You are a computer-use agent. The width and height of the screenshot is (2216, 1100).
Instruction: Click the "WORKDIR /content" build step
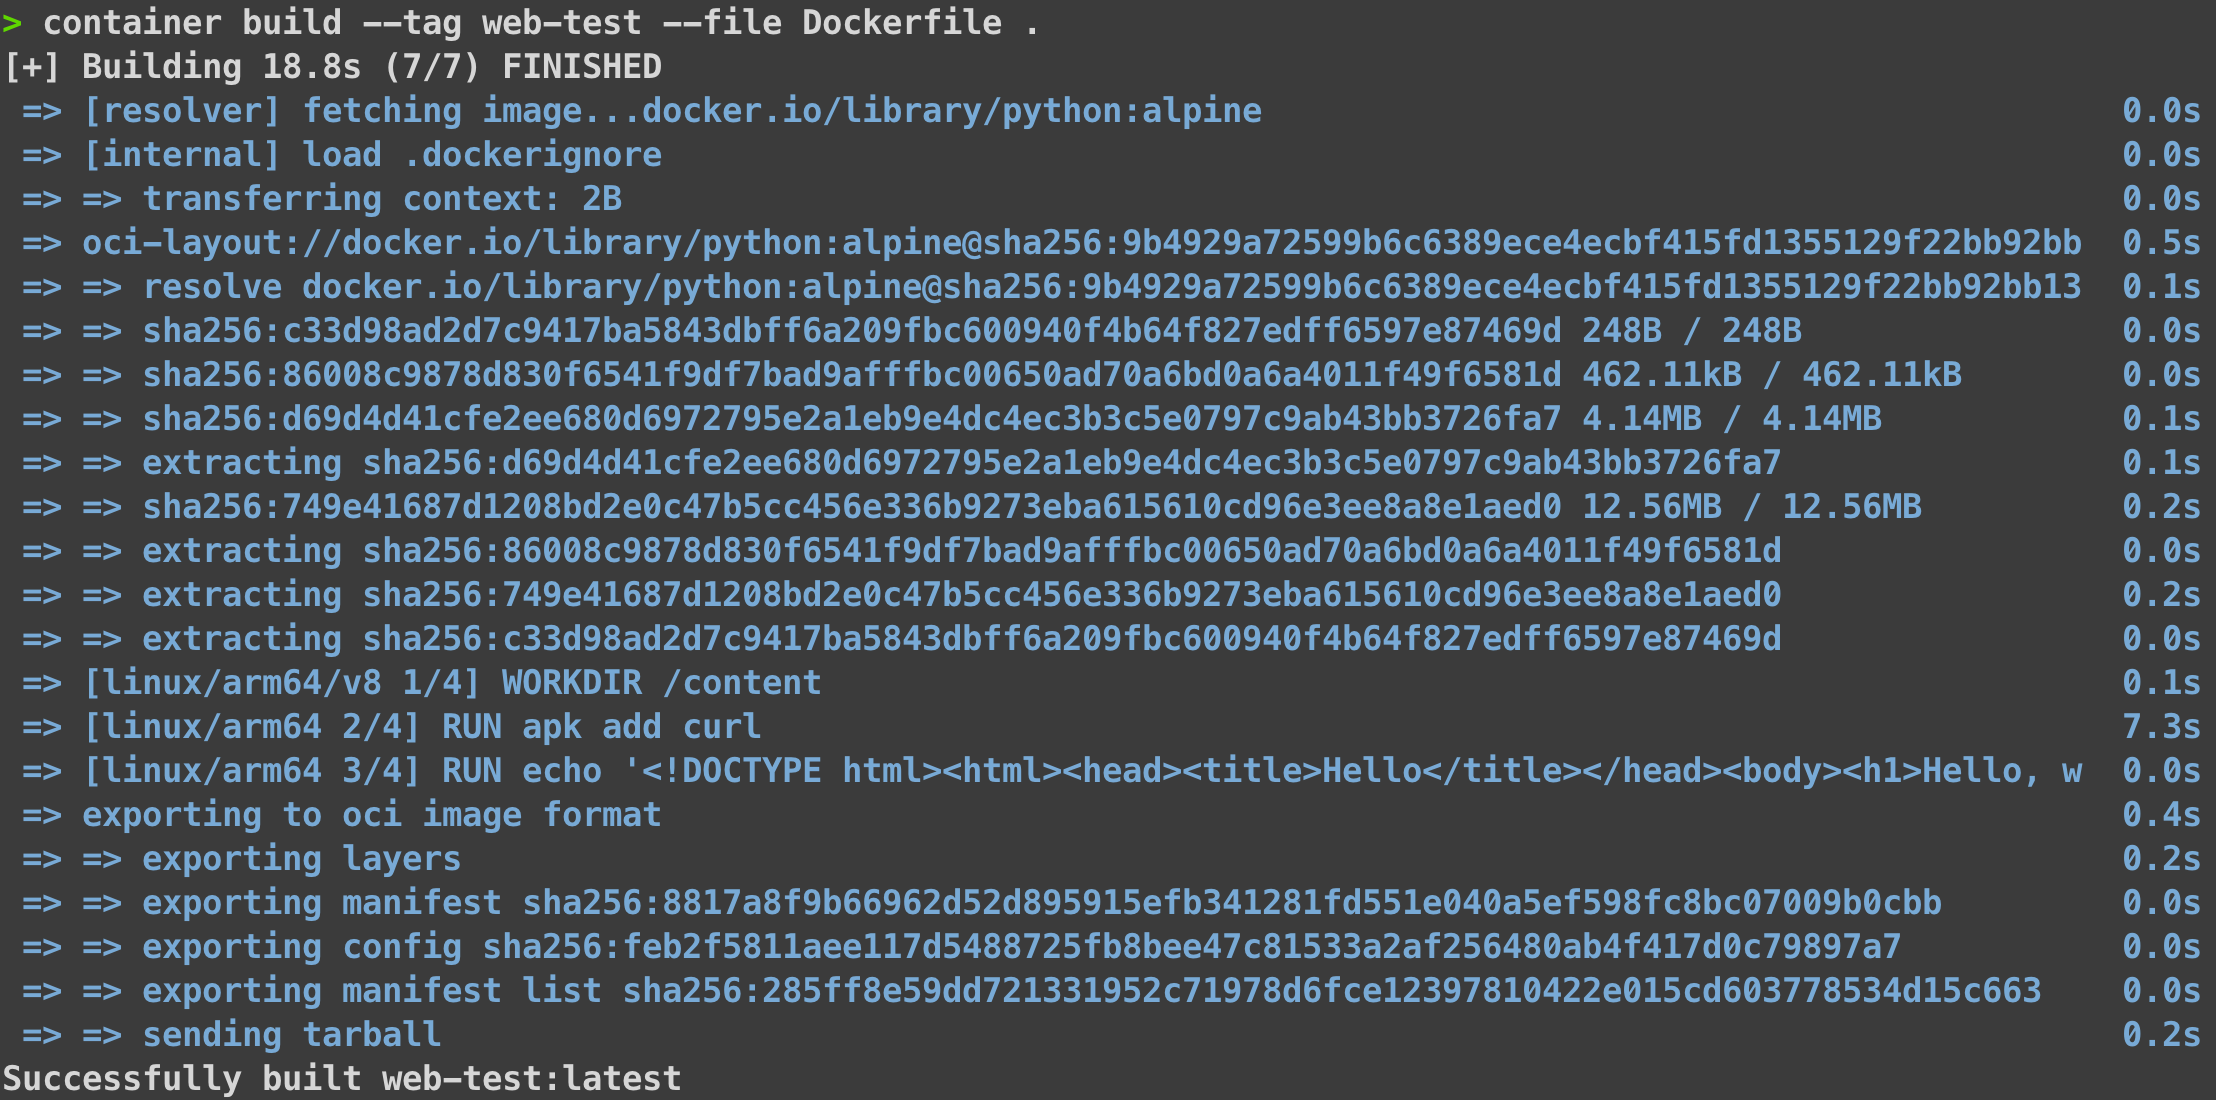661,683
